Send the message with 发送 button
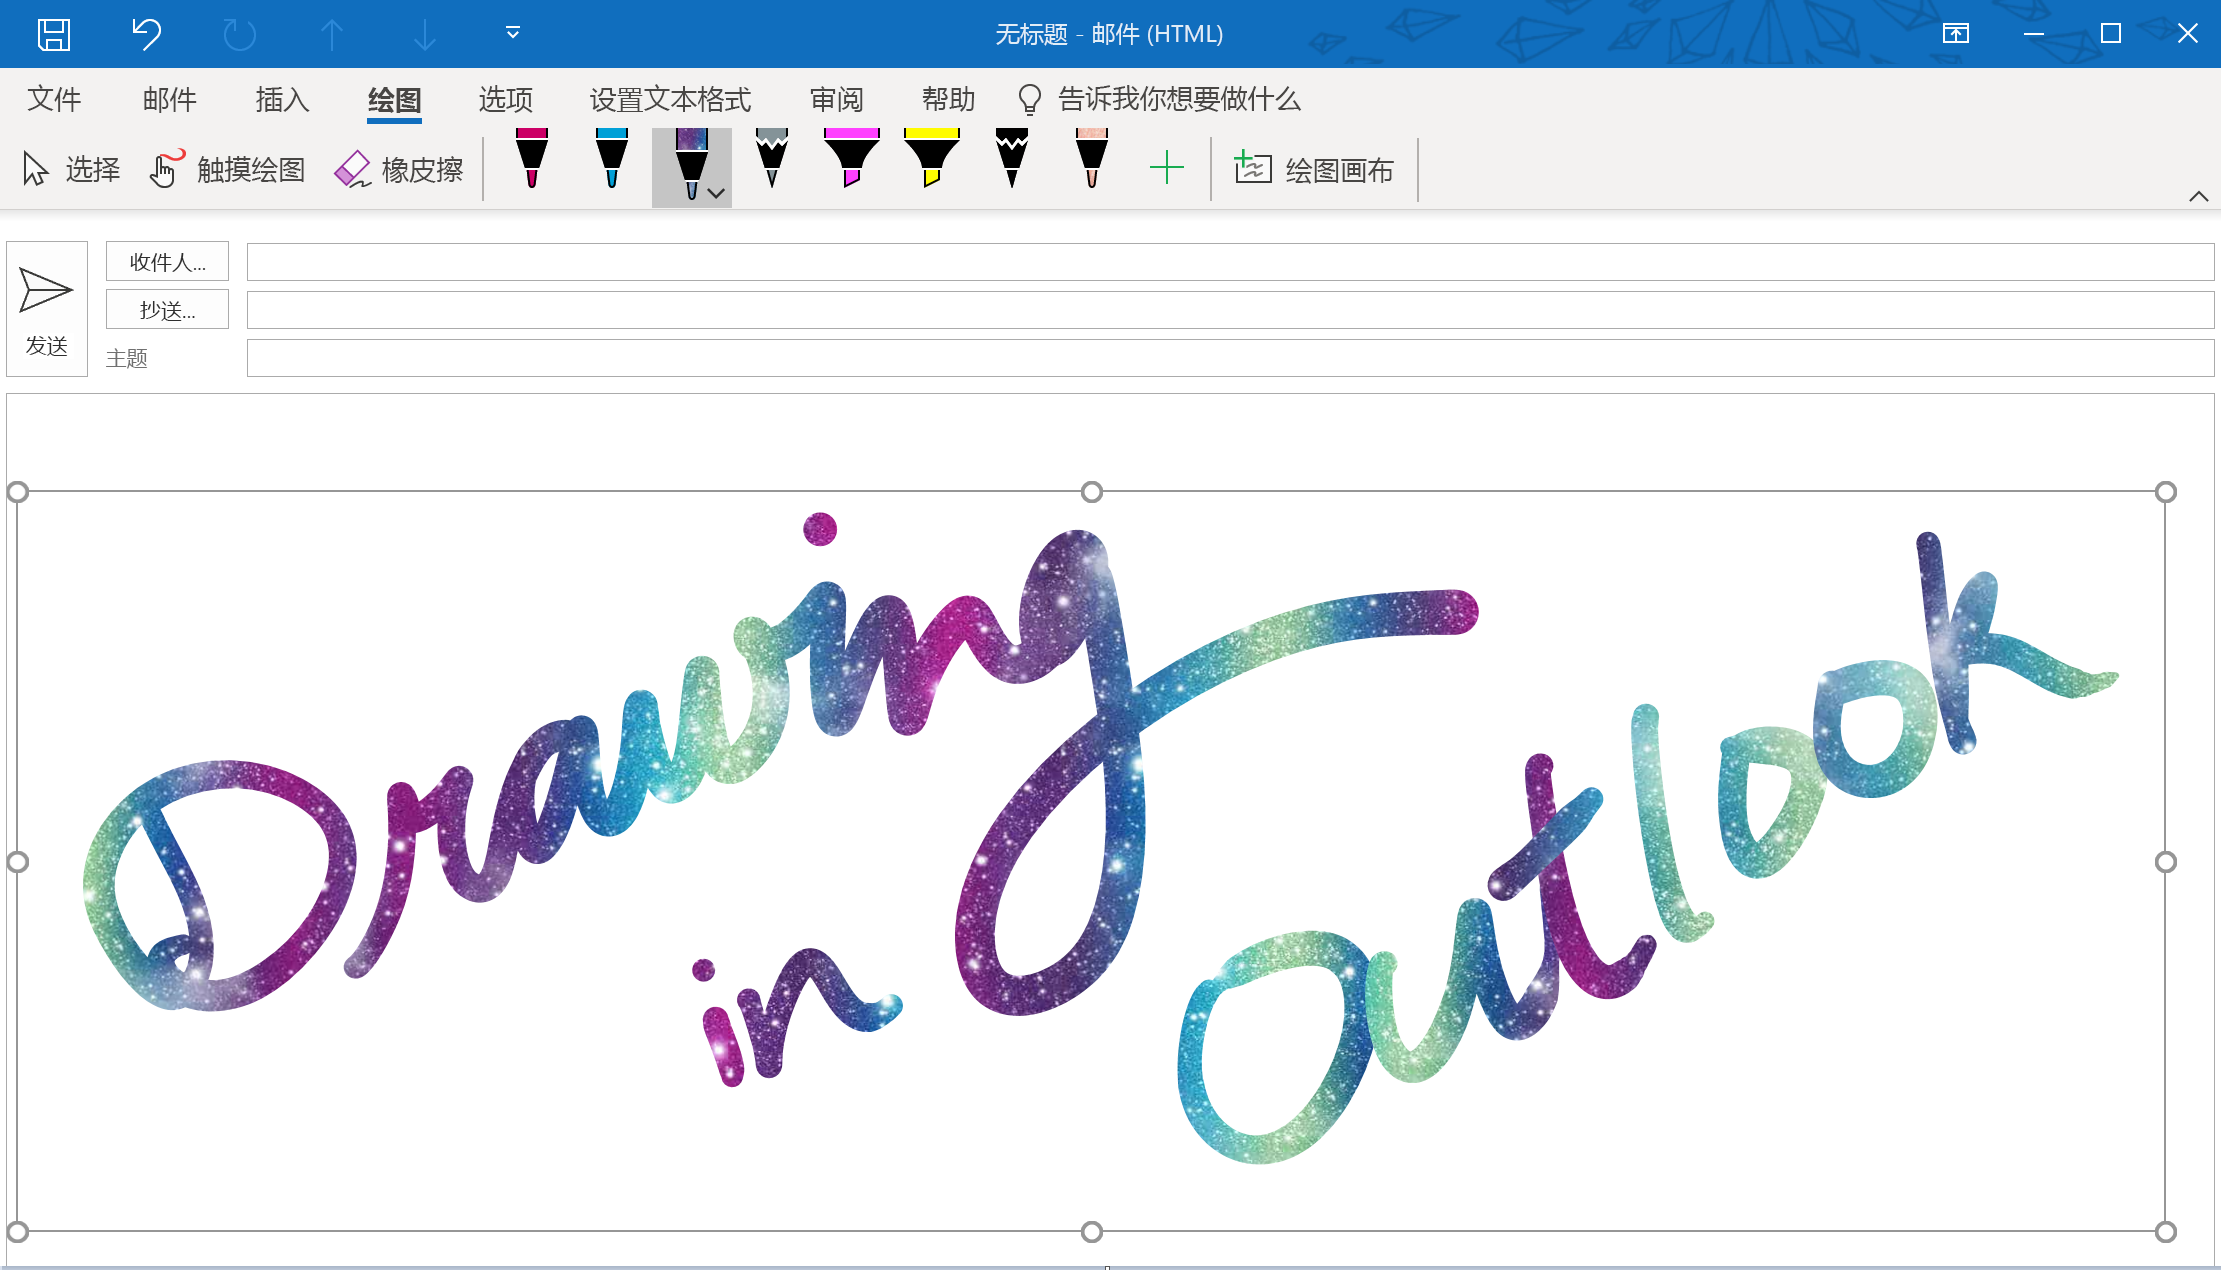Image resolution: width=2221 pixels, height=1270 pixels. [x=47, y=309]
